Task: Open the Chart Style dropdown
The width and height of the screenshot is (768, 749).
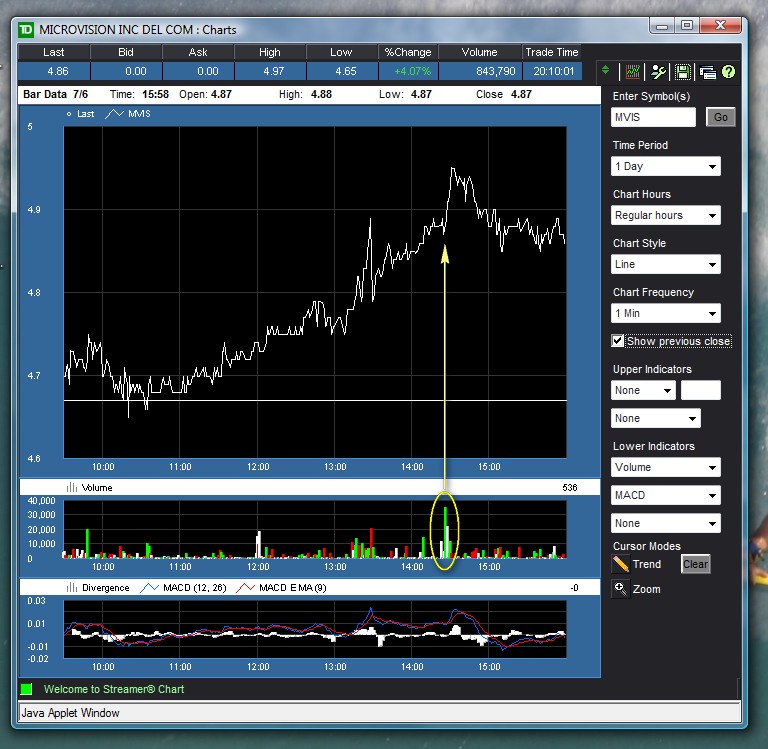Action: [x=666, y=264]
